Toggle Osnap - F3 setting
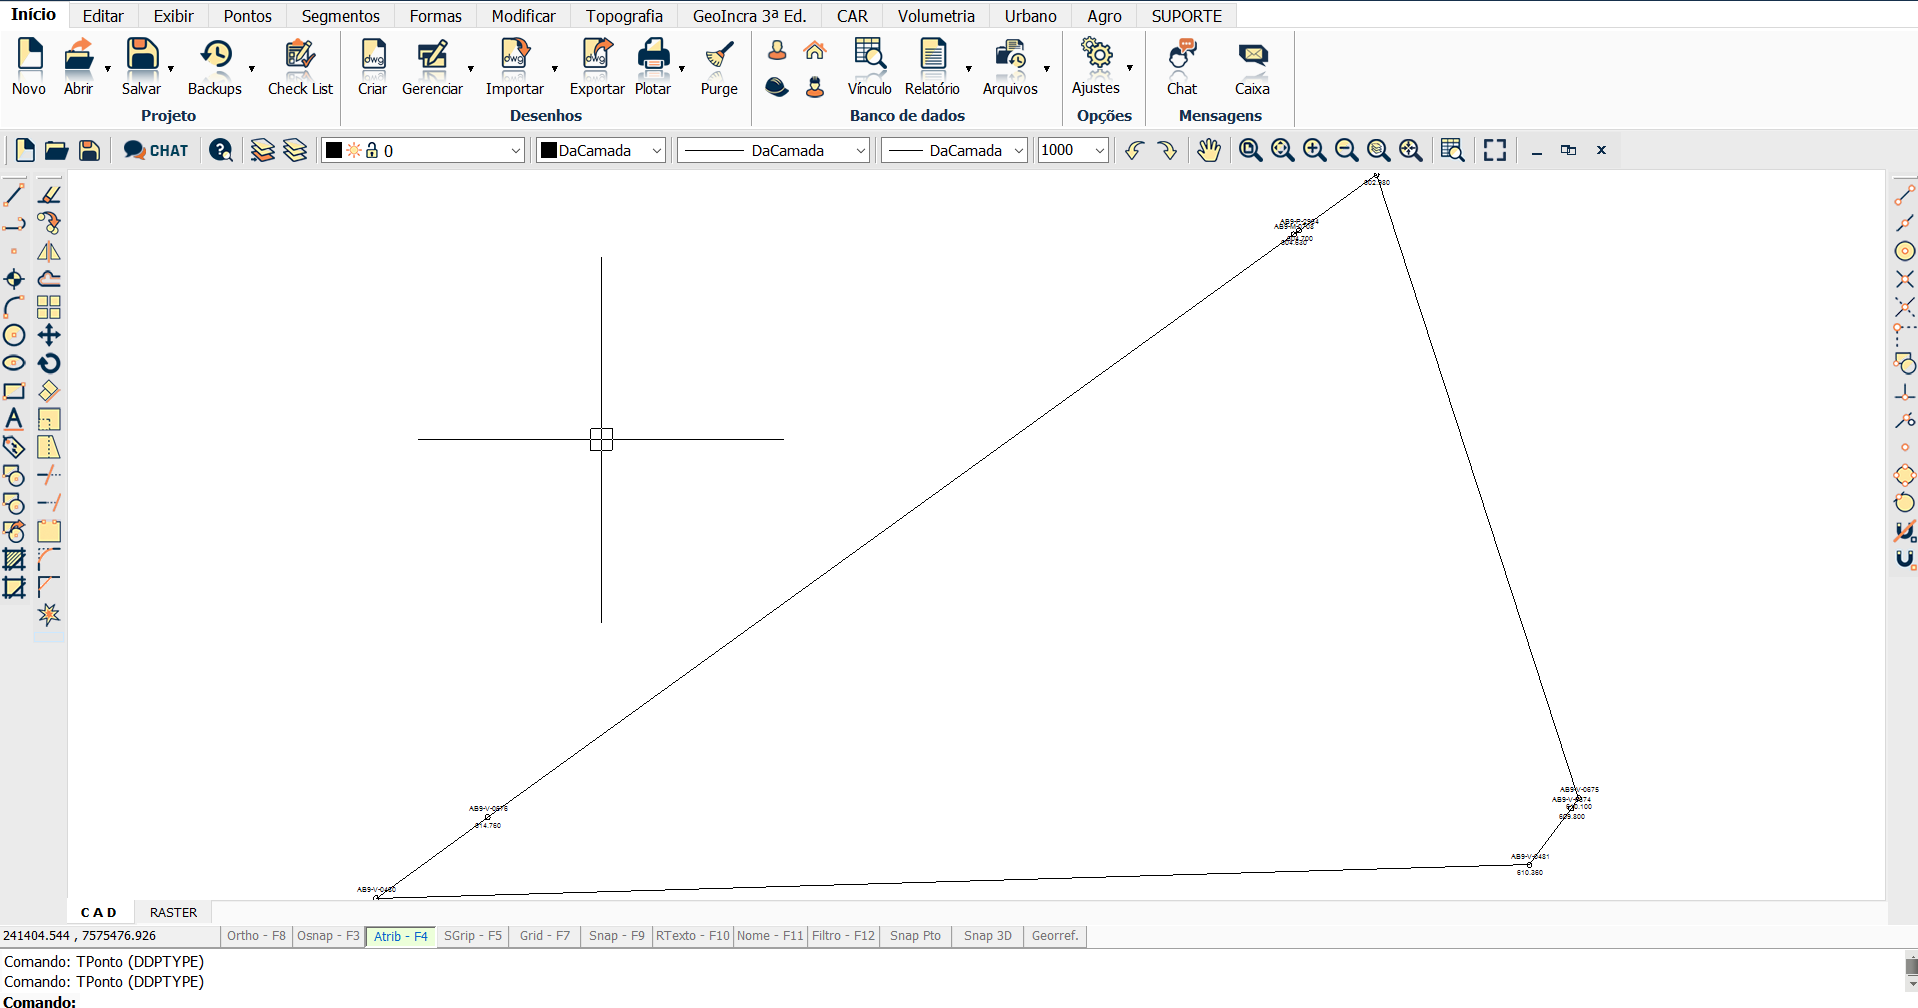The height and width of the screenshot is (1008, 1918). pos(328,936)
